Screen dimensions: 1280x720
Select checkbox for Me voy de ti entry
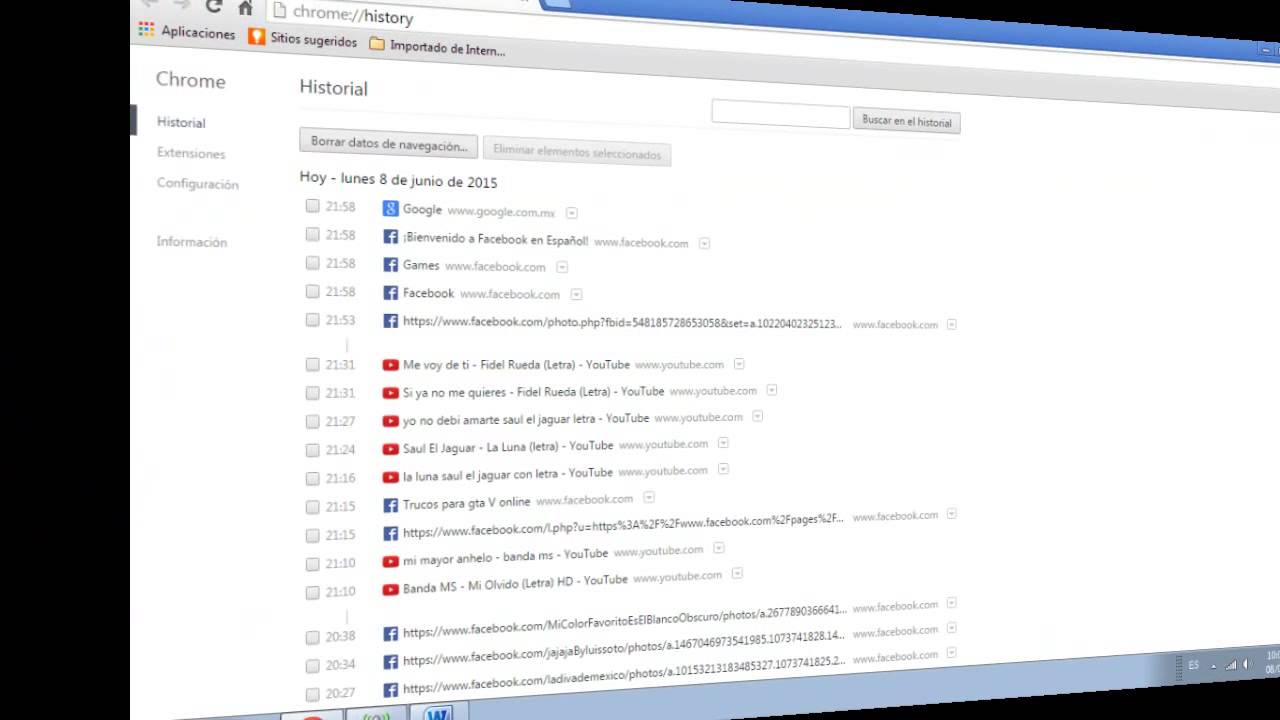coord(313,365)
